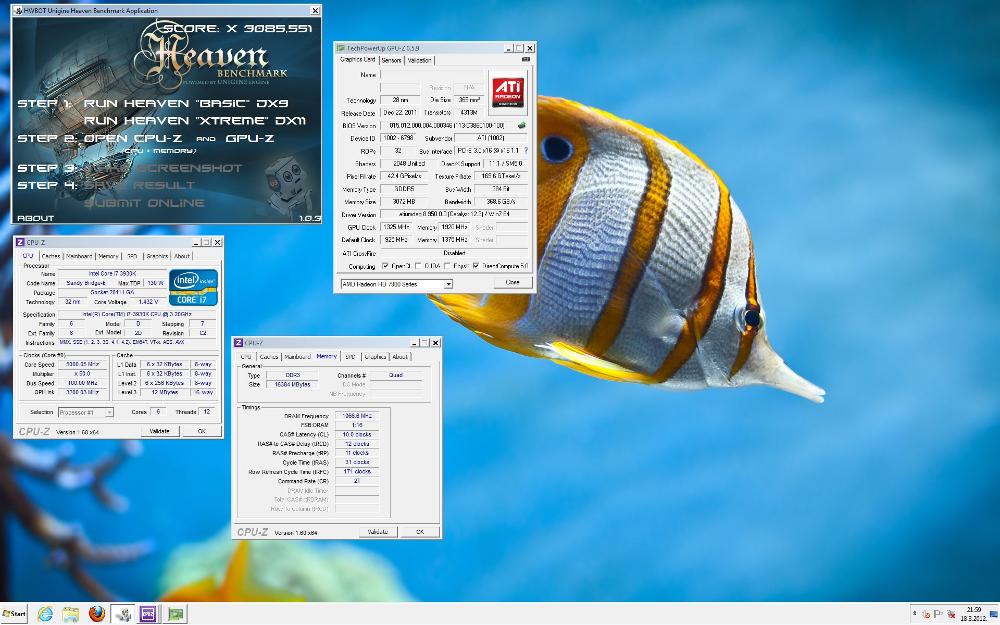The height and width of the screenshot is (625, 1000).
Task: Click Validate in the CPU-Z memory window
Action: [378, 532]
